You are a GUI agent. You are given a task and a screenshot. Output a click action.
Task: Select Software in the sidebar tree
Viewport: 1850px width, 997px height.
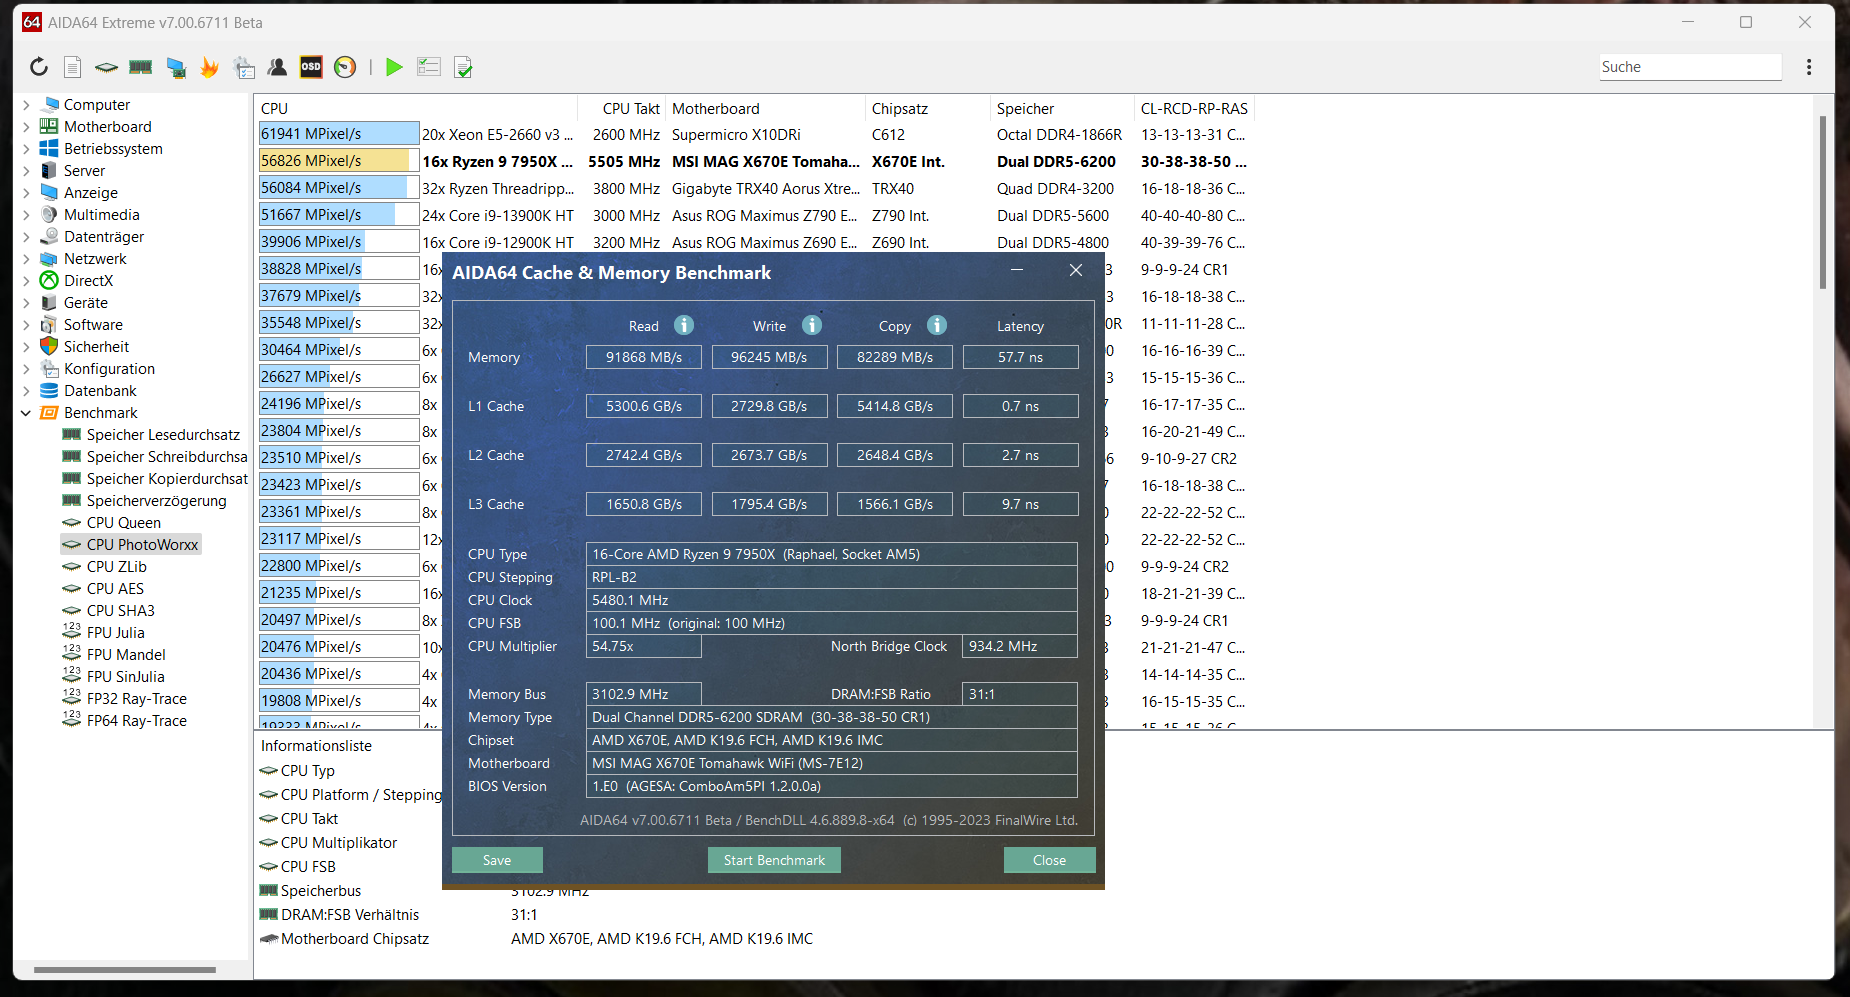point(93,324)
